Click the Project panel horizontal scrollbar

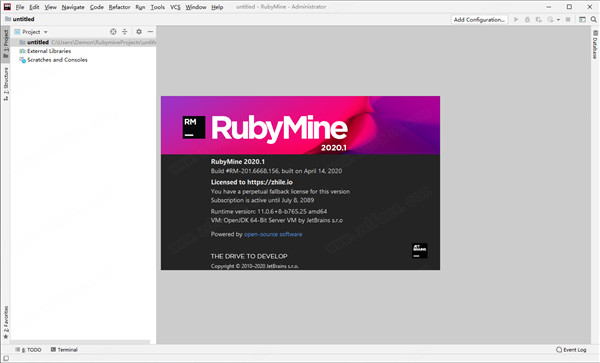pos(80,342)
